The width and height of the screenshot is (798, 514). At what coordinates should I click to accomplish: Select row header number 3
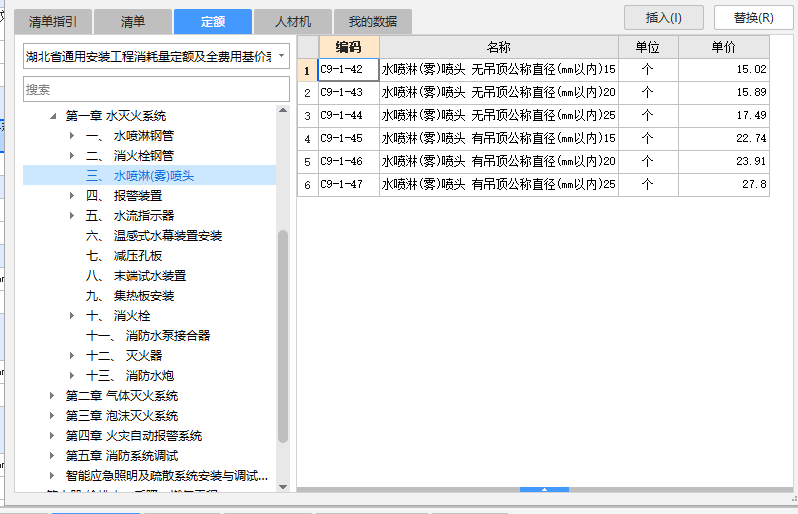pos(307,116)
